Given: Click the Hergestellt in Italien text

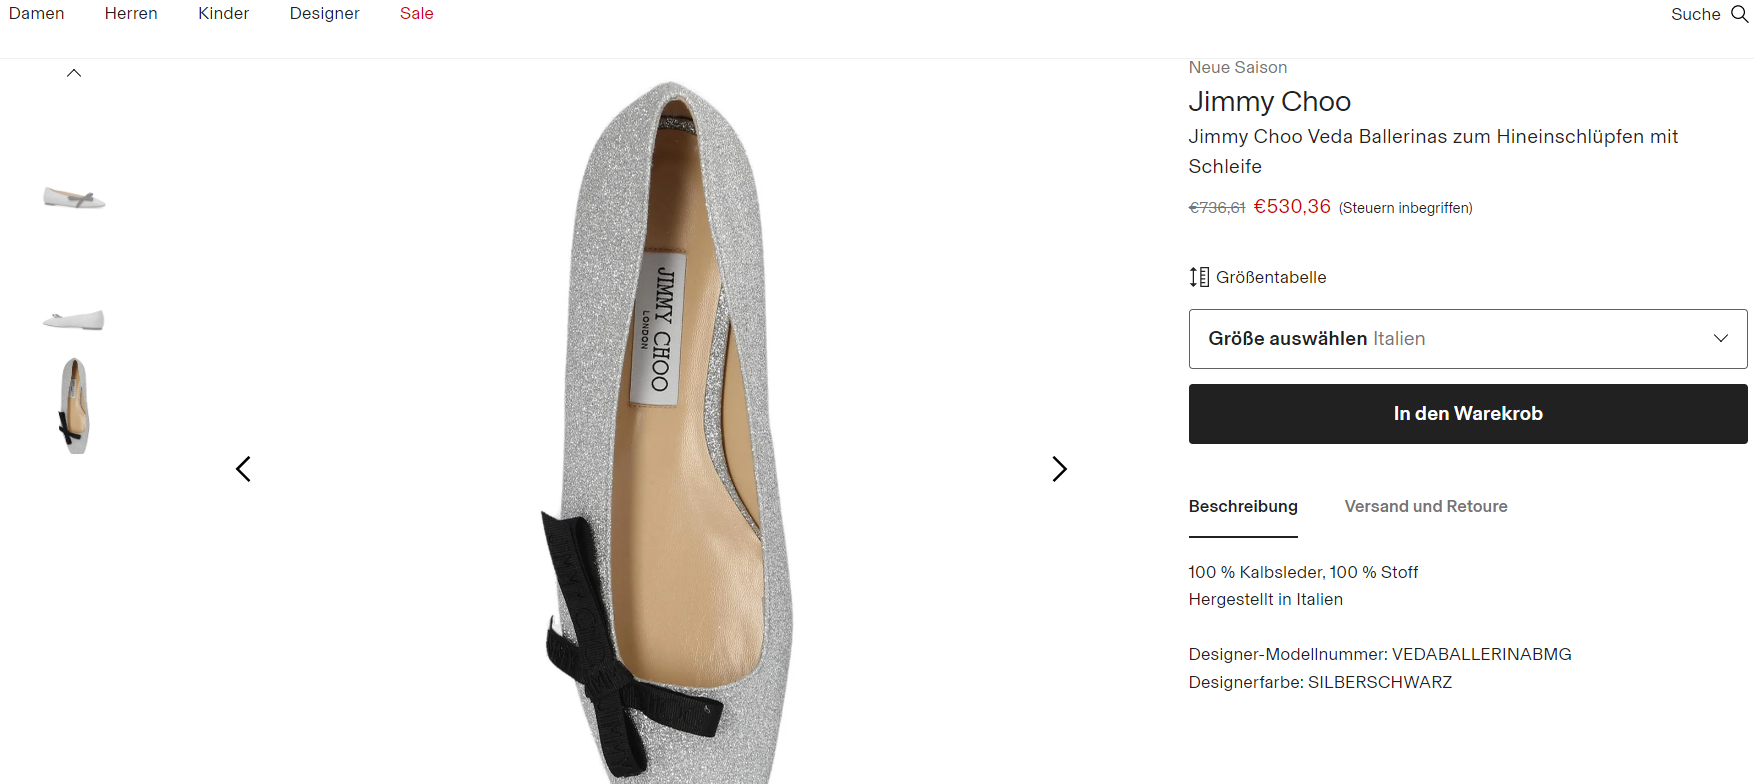Looking at the screenshot, I should pyautogui.click(x=1265, y=600).
